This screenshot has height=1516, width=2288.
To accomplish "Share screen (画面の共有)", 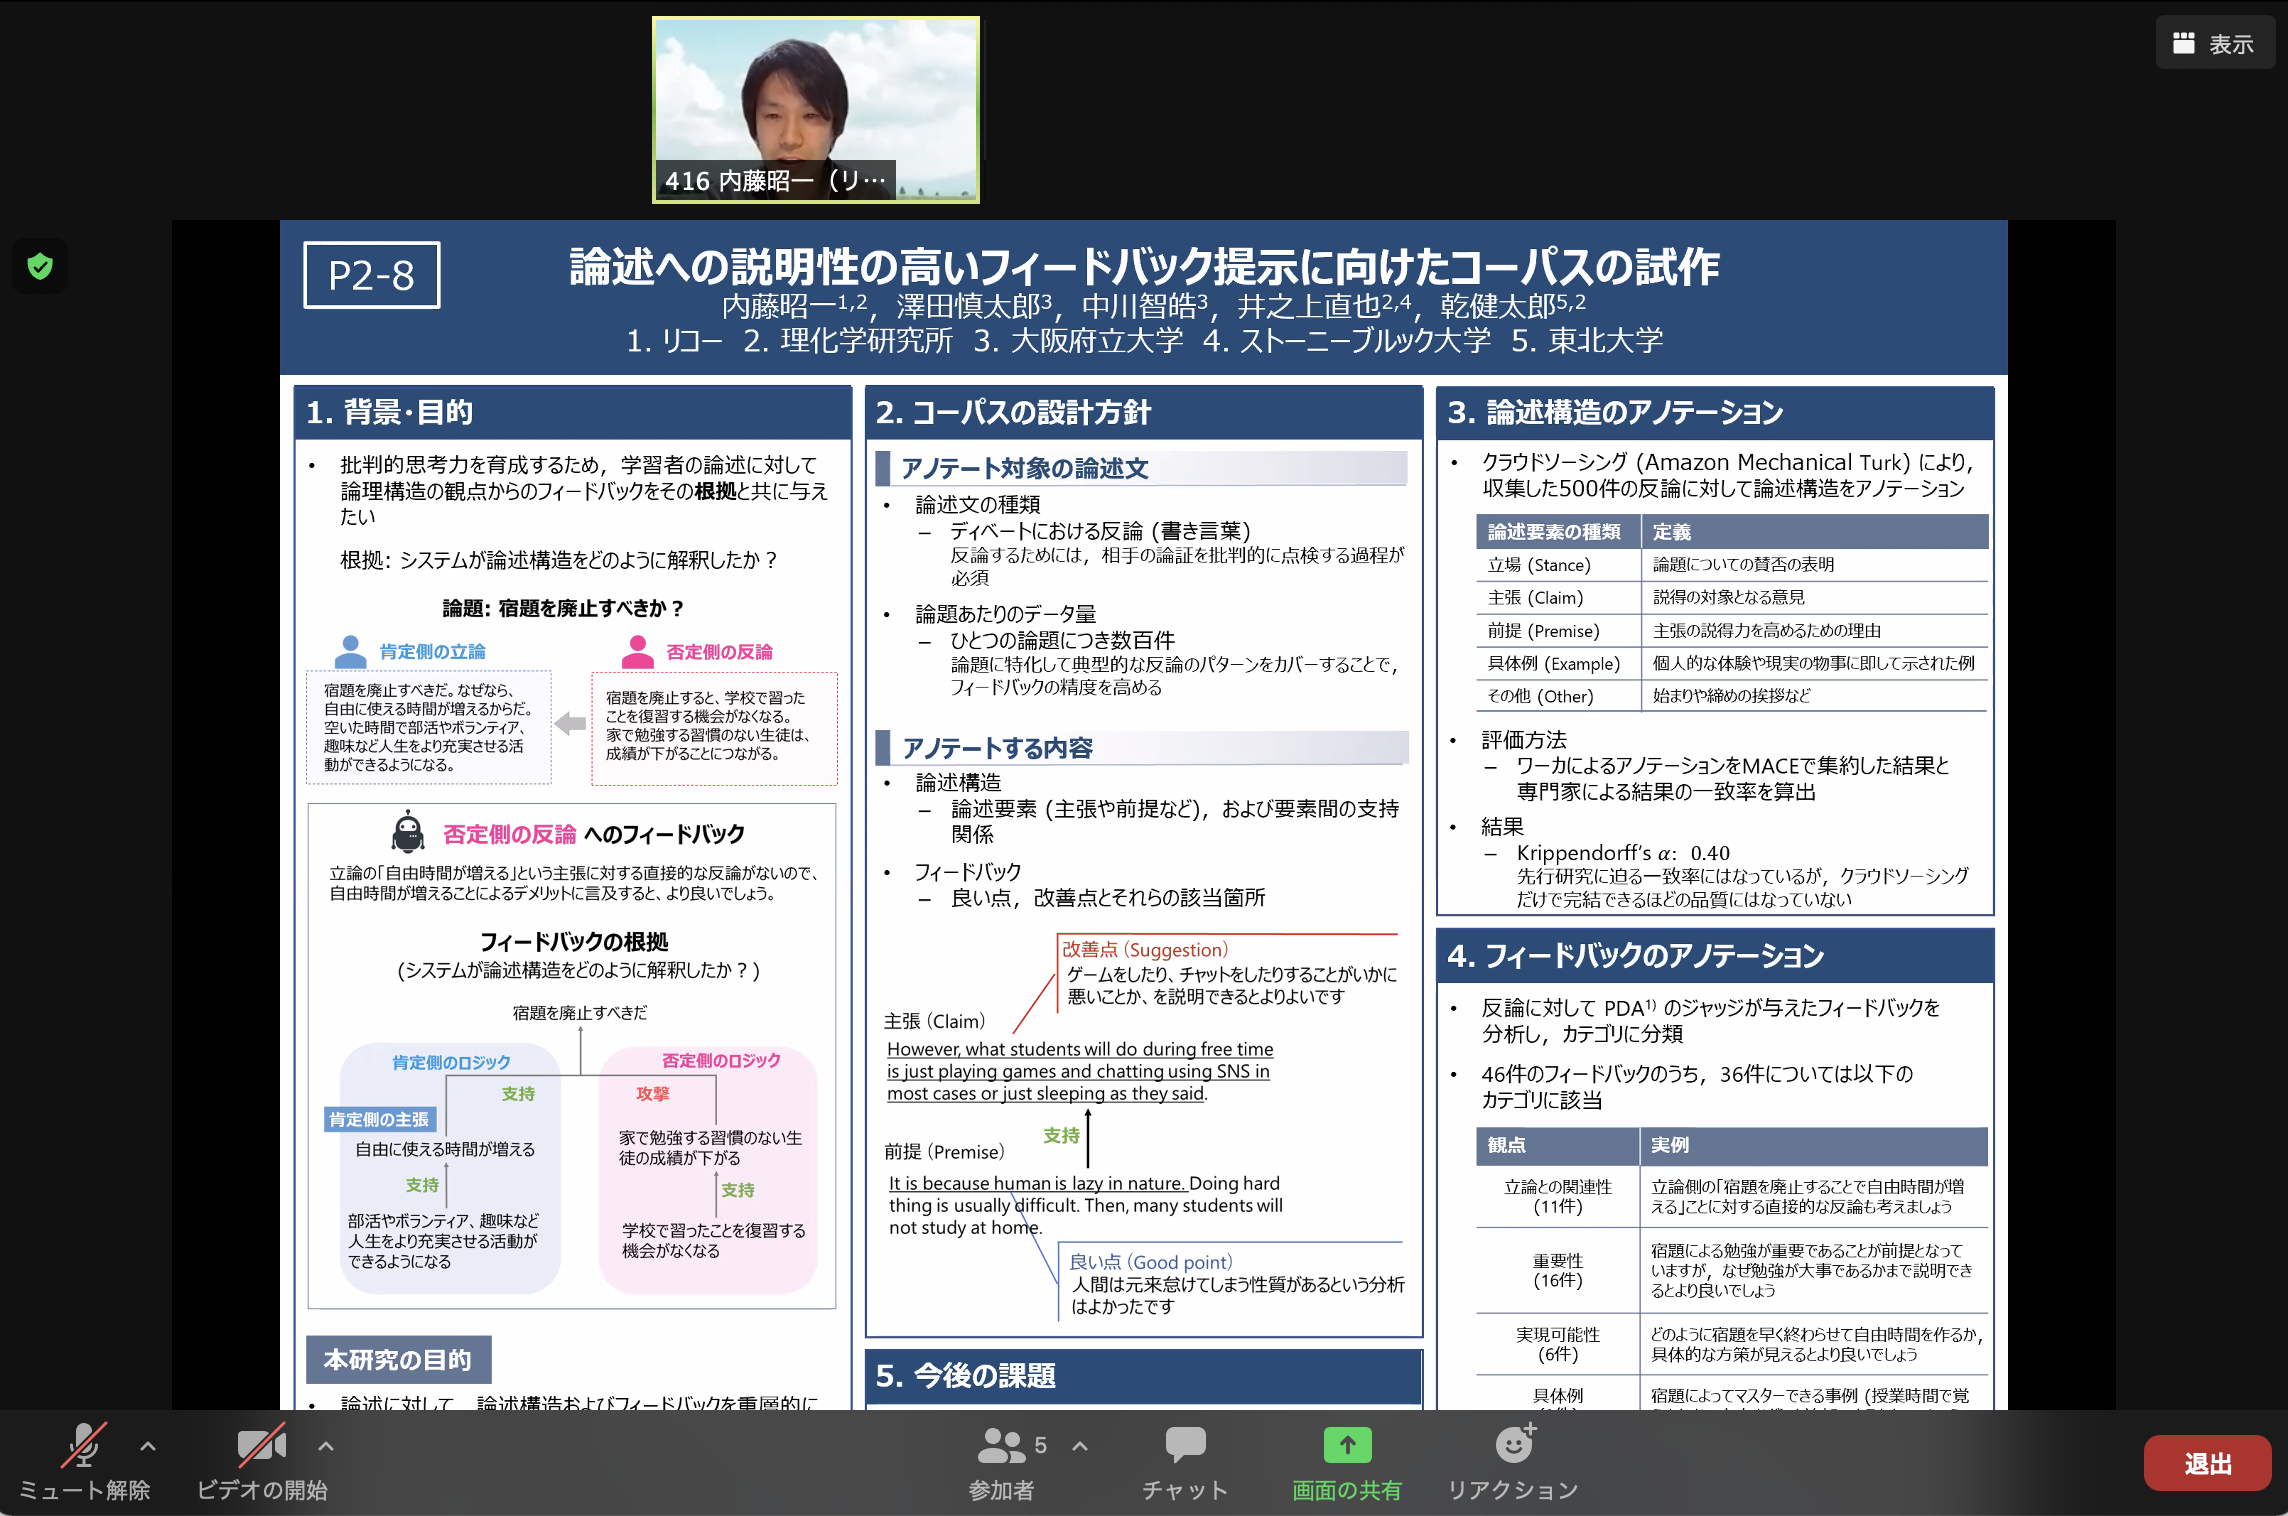I will pyautogui.click(x=1347, y=1463).
